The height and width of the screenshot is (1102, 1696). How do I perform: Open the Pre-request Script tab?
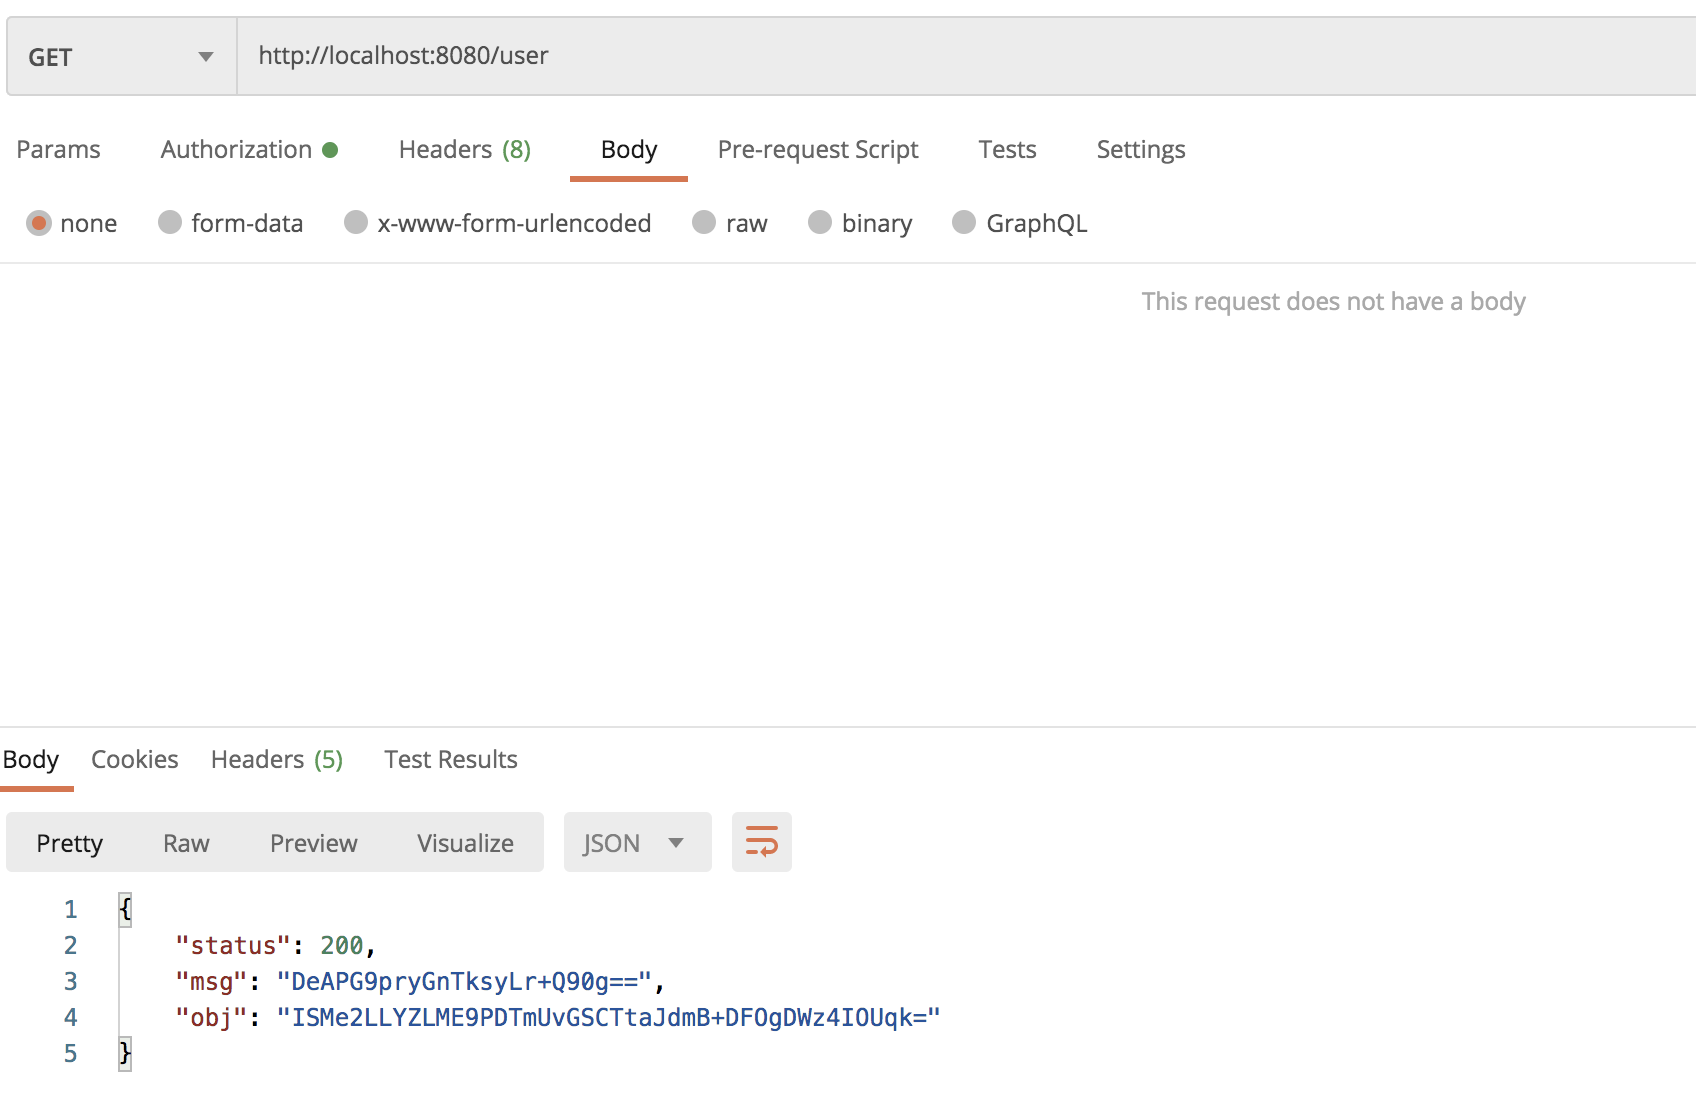(818, 149)
